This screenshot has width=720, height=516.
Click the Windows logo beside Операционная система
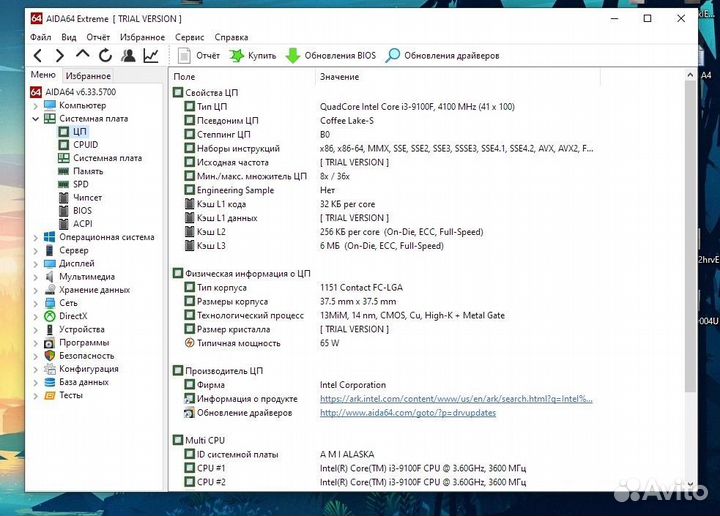50,237
